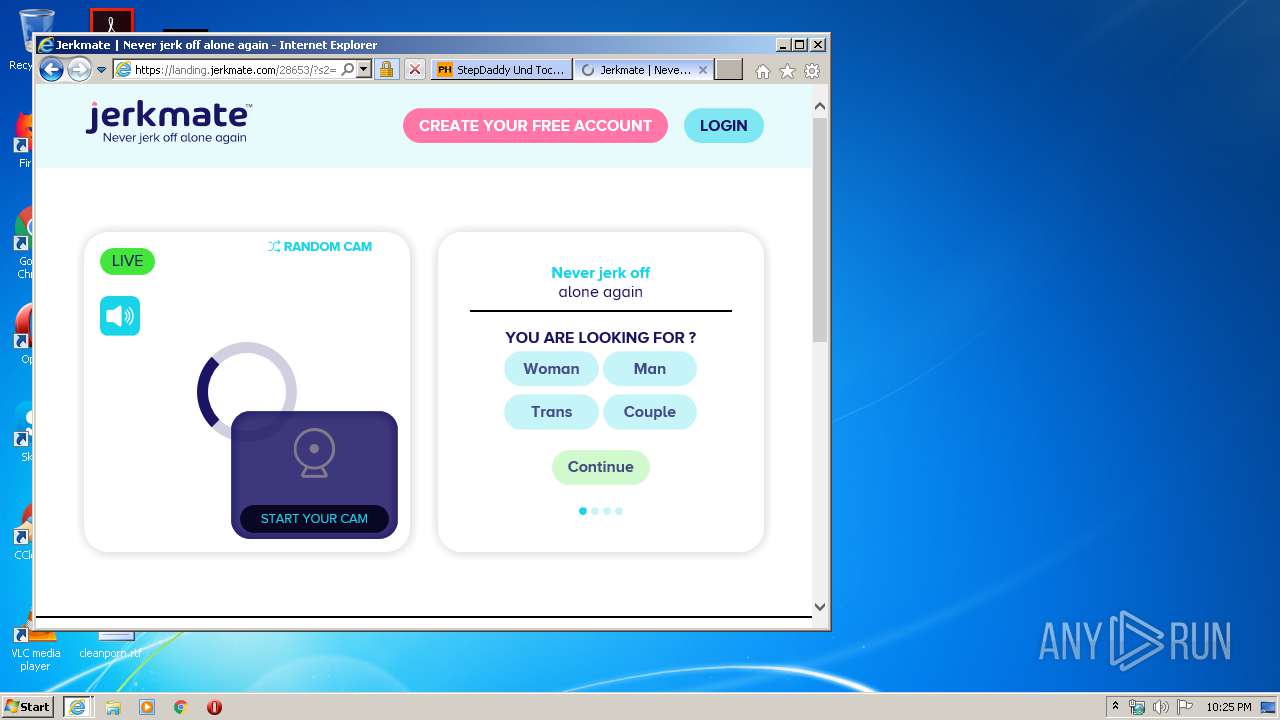
Task: Open a new blank tab
Action: 729,70
